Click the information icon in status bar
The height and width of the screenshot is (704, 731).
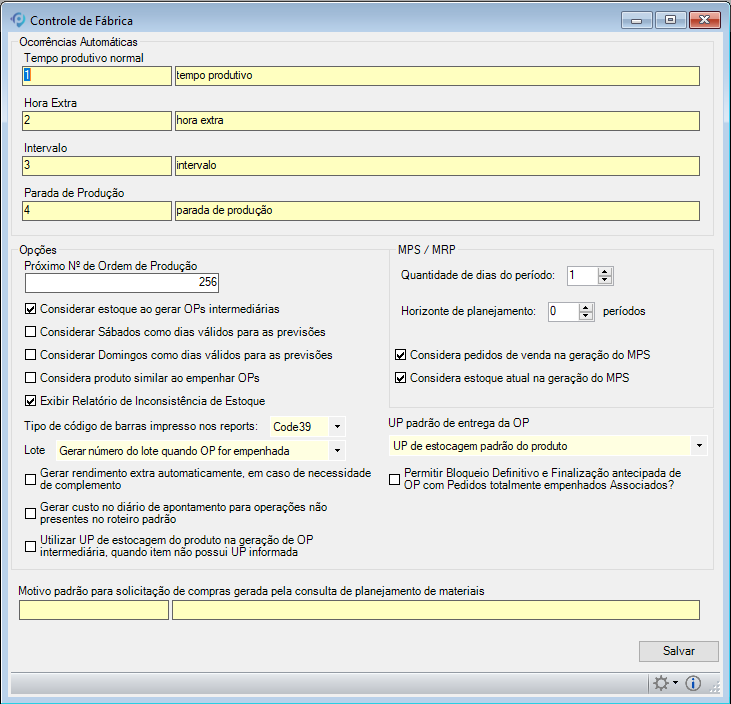[x=693, y=683]
